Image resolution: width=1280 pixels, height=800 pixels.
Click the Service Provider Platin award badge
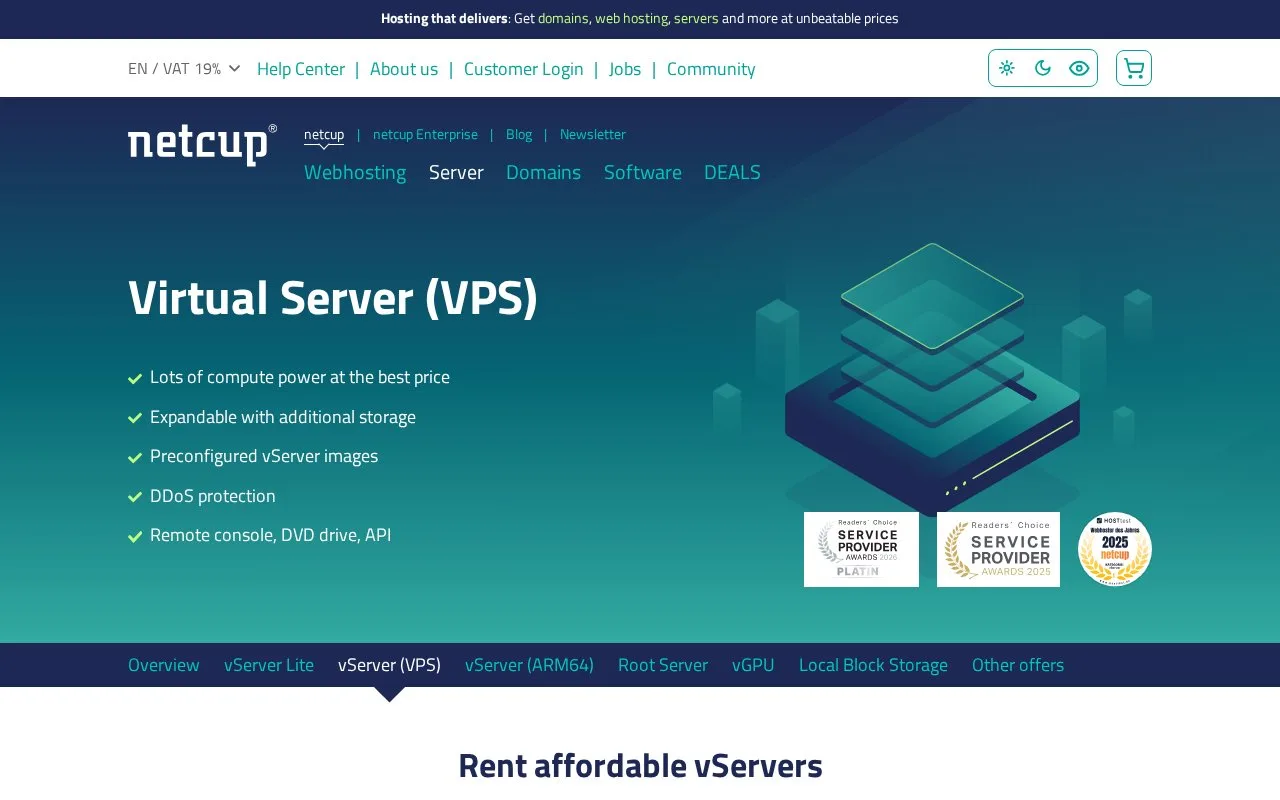tap(861, 549)
